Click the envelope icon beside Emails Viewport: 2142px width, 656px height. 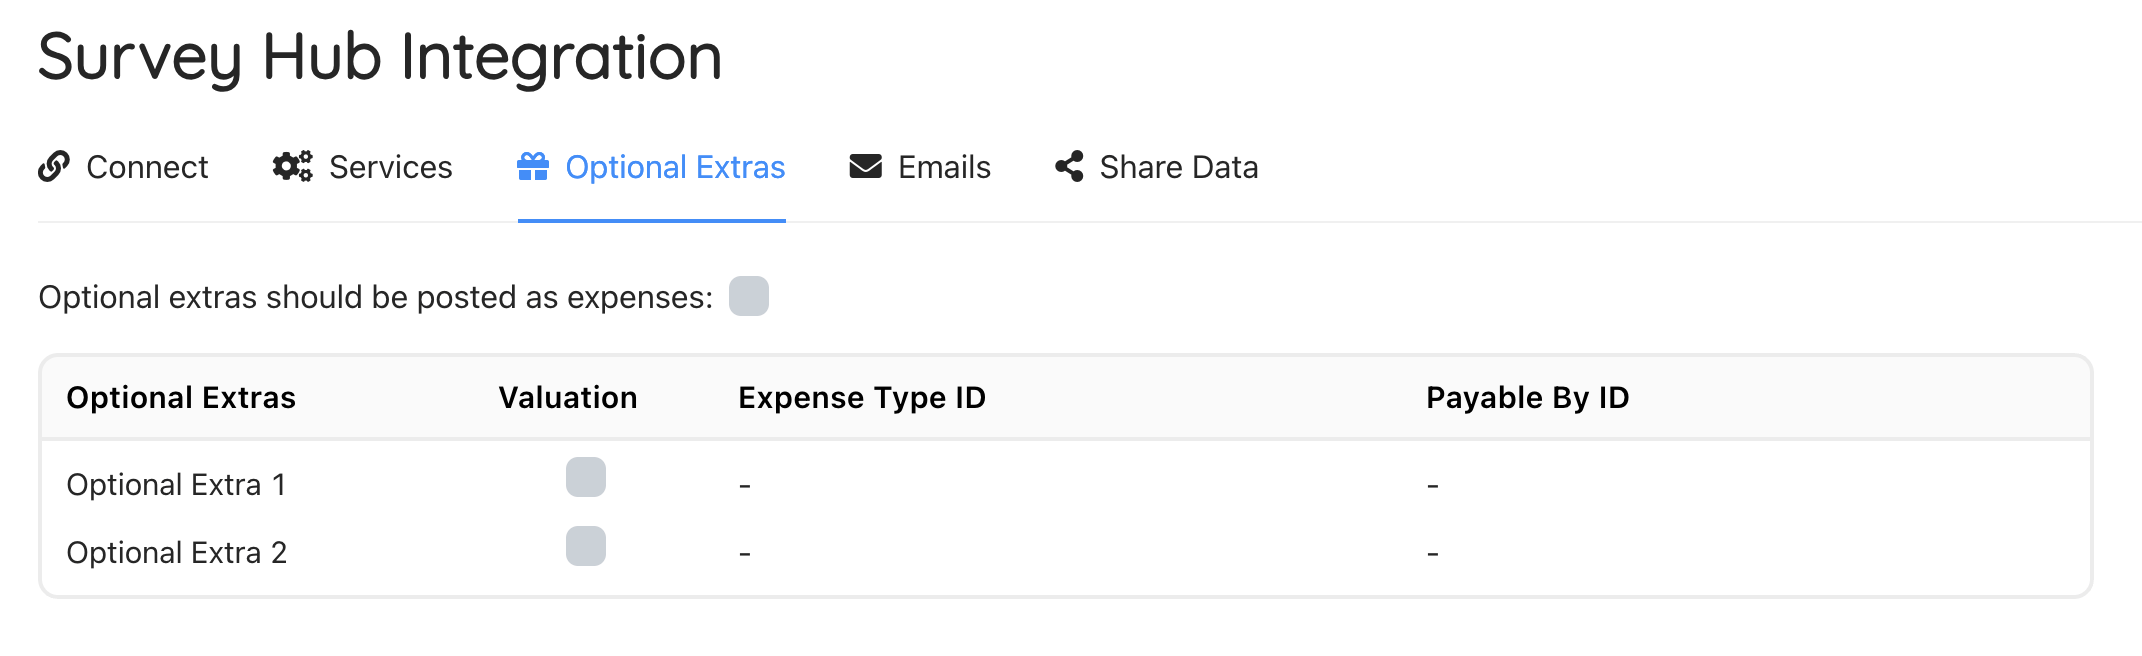coord(866,166)
